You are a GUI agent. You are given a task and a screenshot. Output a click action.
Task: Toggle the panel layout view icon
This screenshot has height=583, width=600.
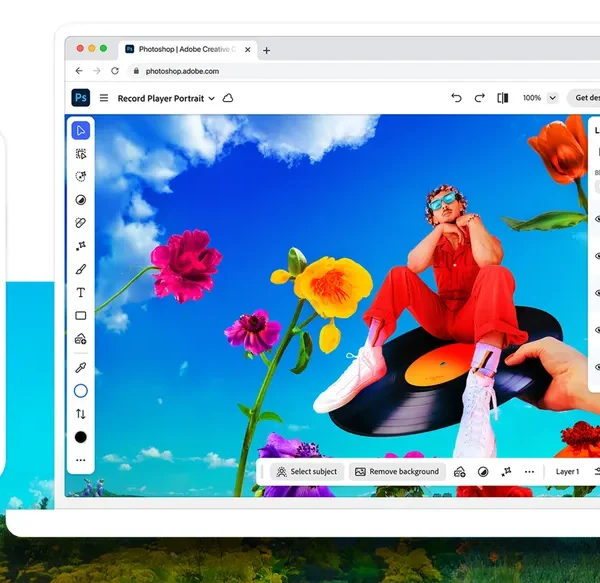(x=503, y=98)
